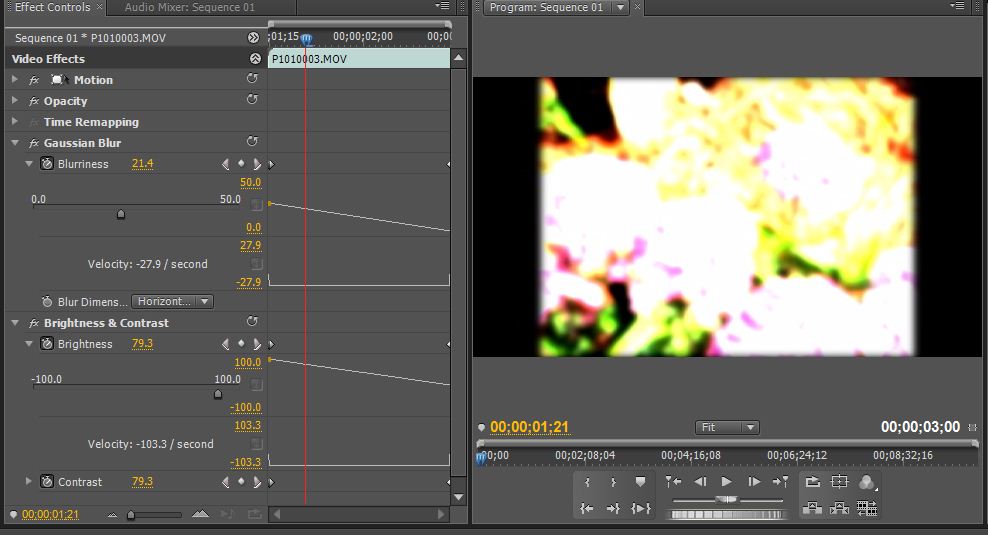
Task: Click the Brightness slider handle
Action: coord(218,394)
